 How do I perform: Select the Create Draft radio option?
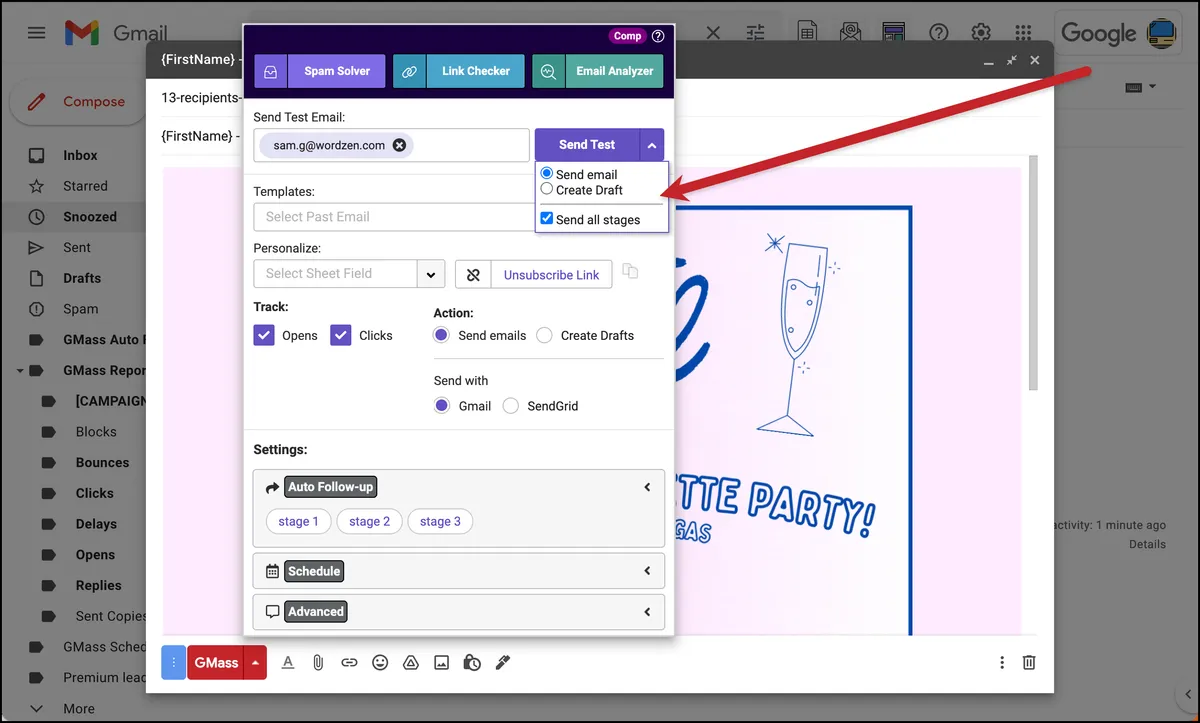(547, 189)
